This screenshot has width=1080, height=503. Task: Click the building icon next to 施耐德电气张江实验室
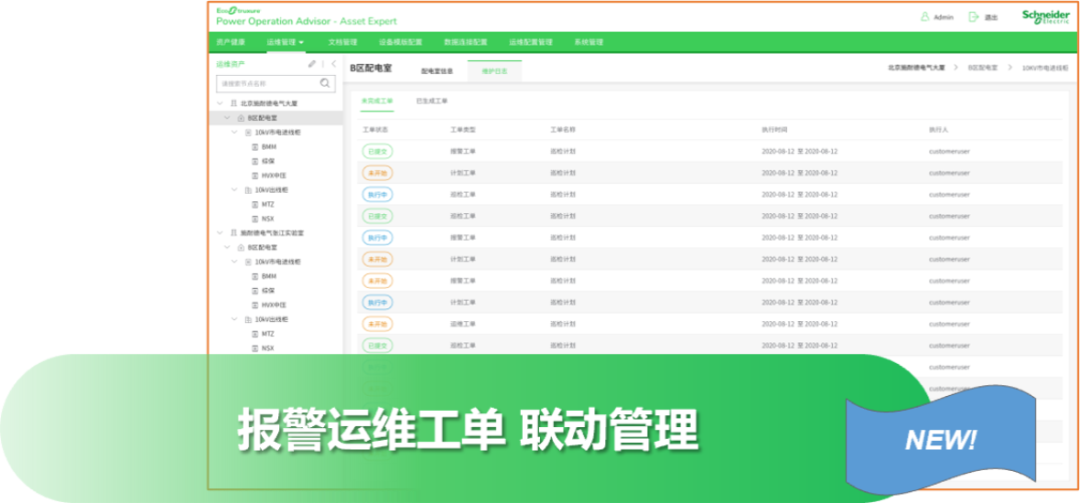(x=233, y=233)
